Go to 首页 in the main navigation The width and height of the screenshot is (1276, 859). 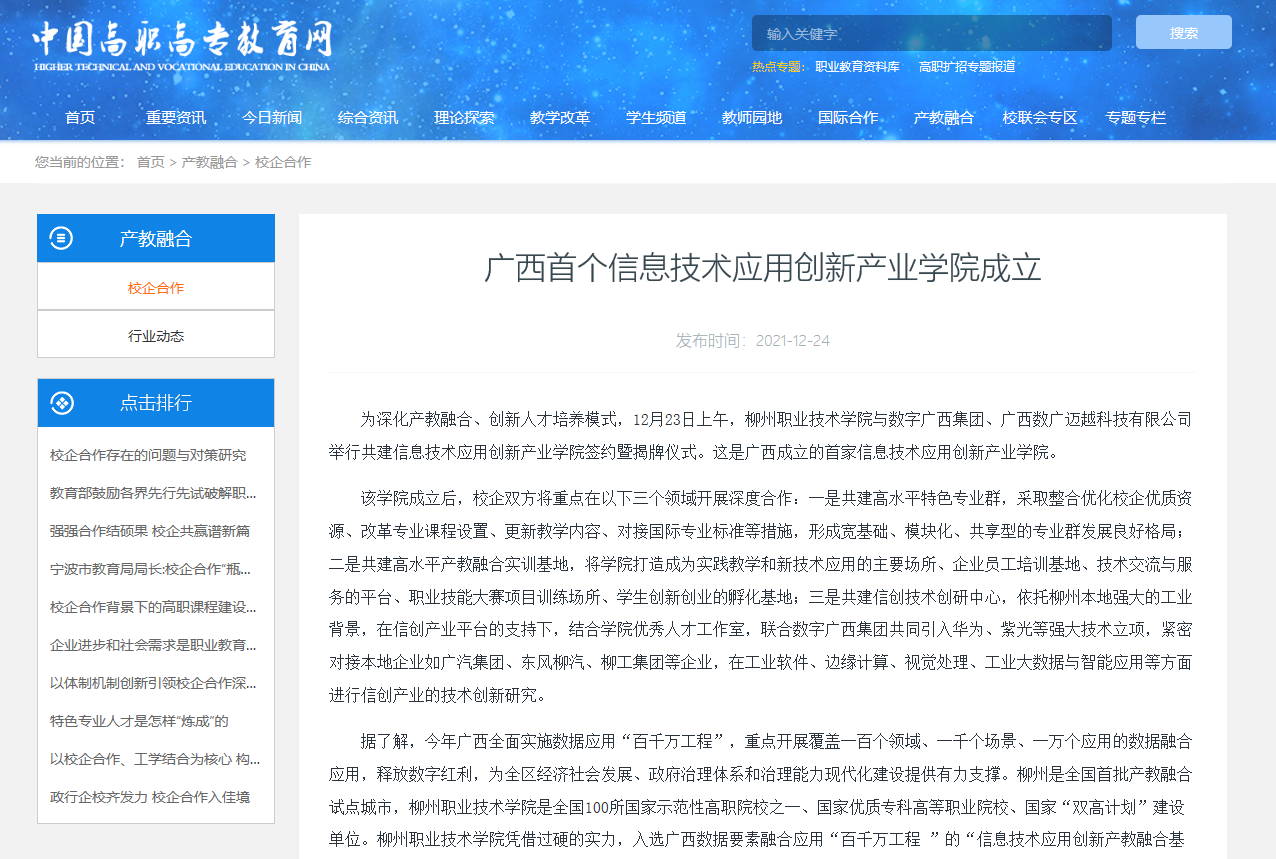pos(80,117)
